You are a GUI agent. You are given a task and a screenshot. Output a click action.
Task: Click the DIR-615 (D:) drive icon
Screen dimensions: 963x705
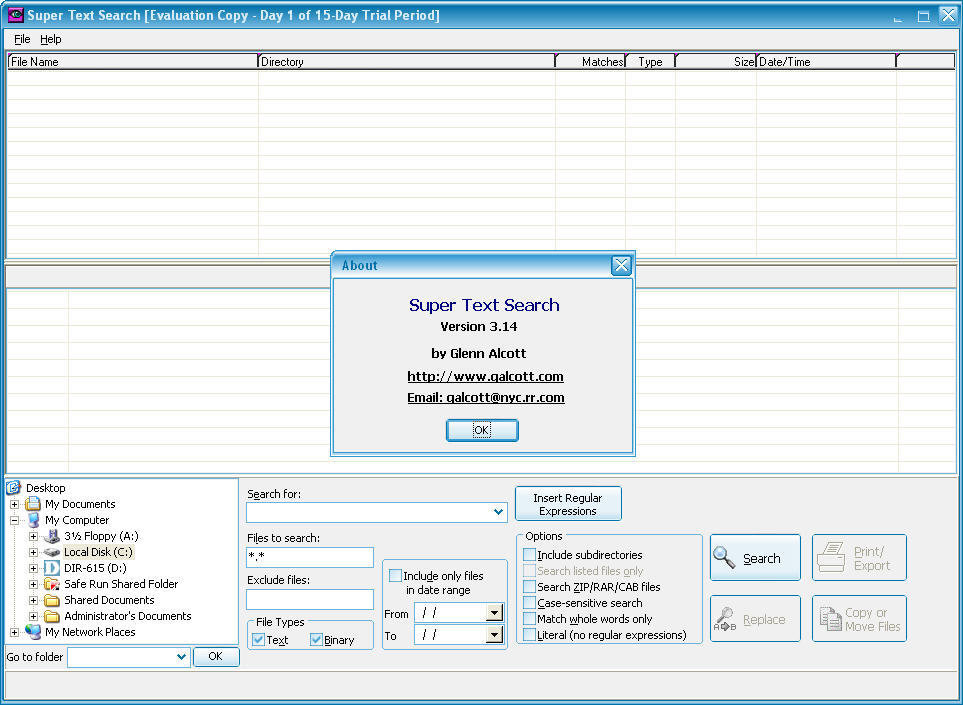pos(52,567)
